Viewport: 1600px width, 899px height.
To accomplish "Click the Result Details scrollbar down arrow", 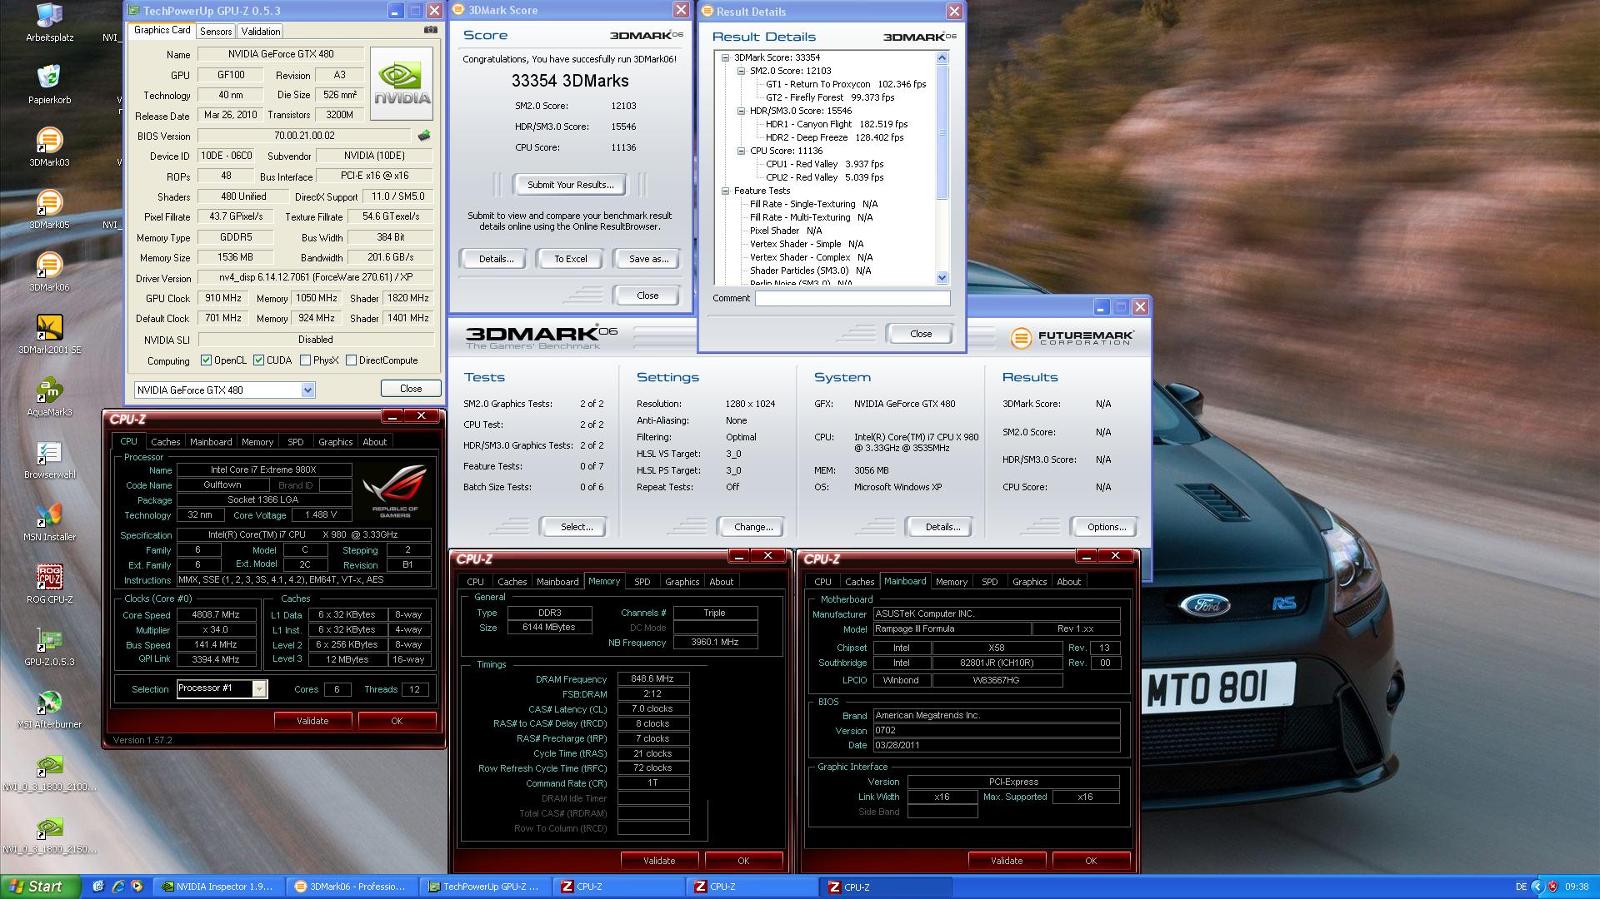I will coord(942,278).
